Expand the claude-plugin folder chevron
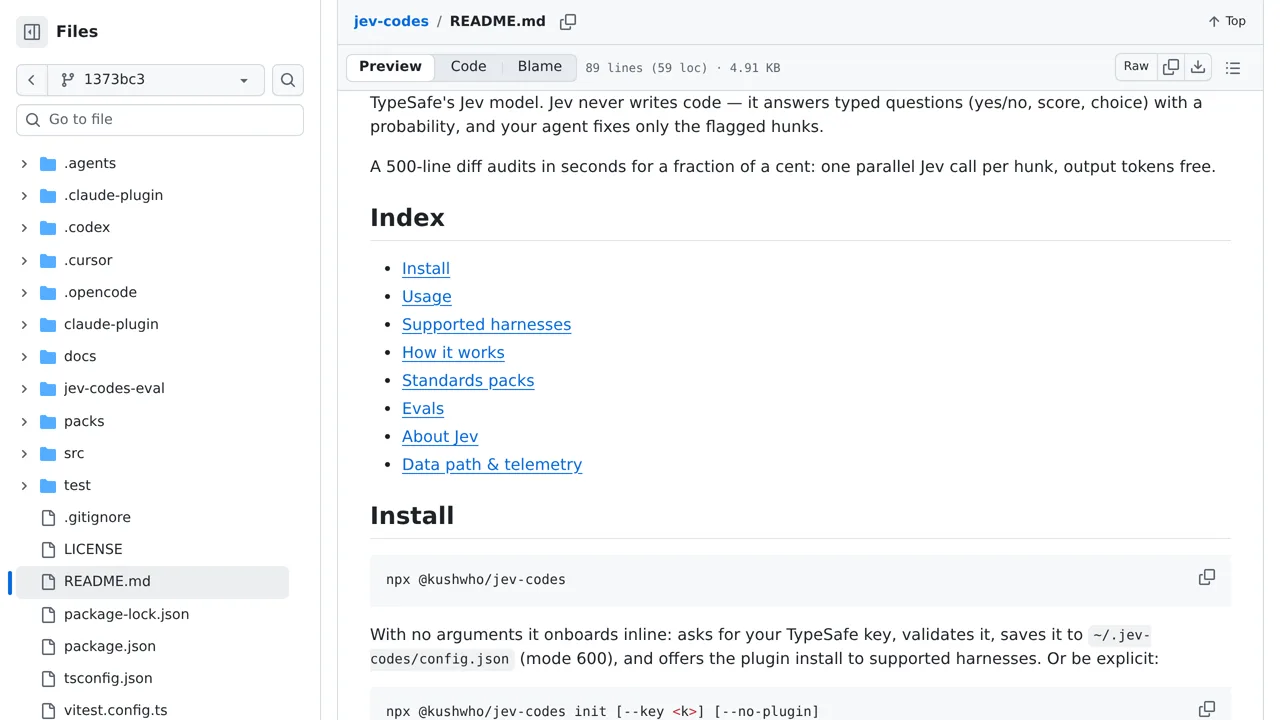The height and width of the screenshot is (720, 1280). pos(24,325)
